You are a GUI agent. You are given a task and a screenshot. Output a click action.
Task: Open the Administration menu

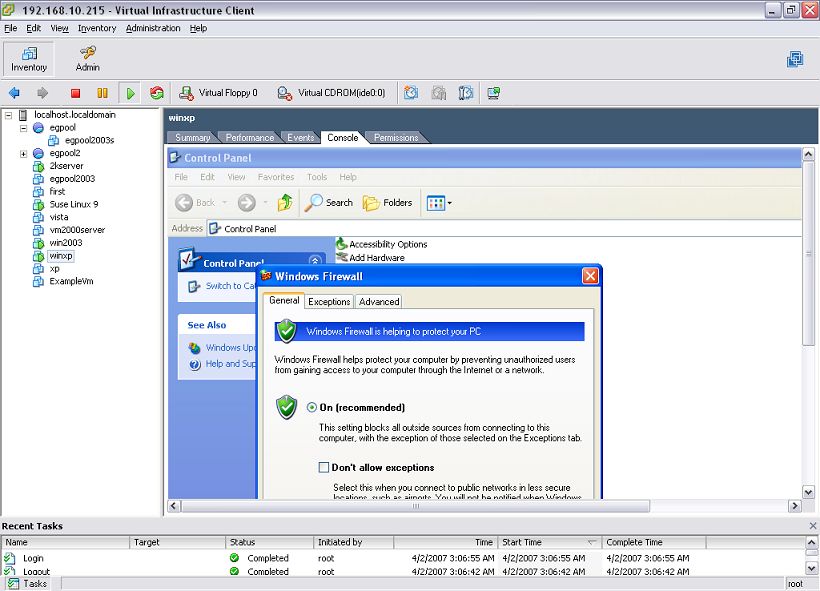coord(153,28)
